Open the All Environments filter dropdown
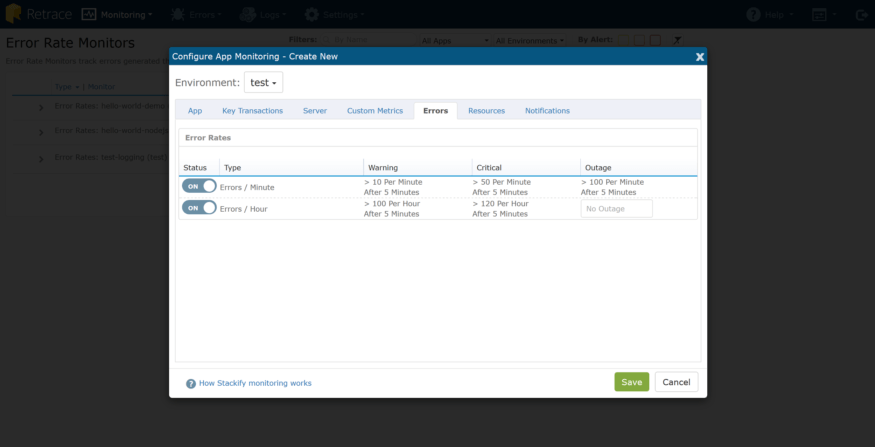 [530, 41]
